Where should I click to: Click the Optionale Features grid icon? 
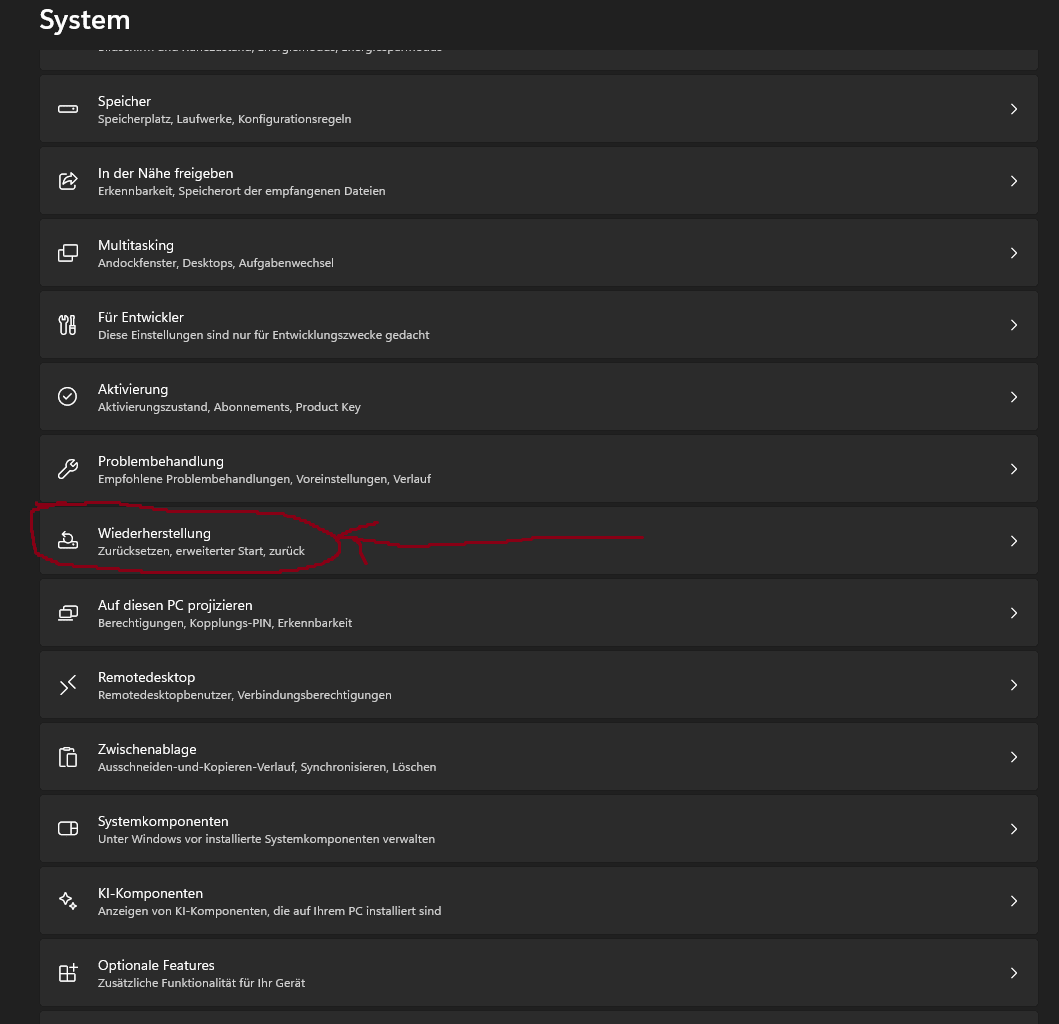[x=68, y=973]
